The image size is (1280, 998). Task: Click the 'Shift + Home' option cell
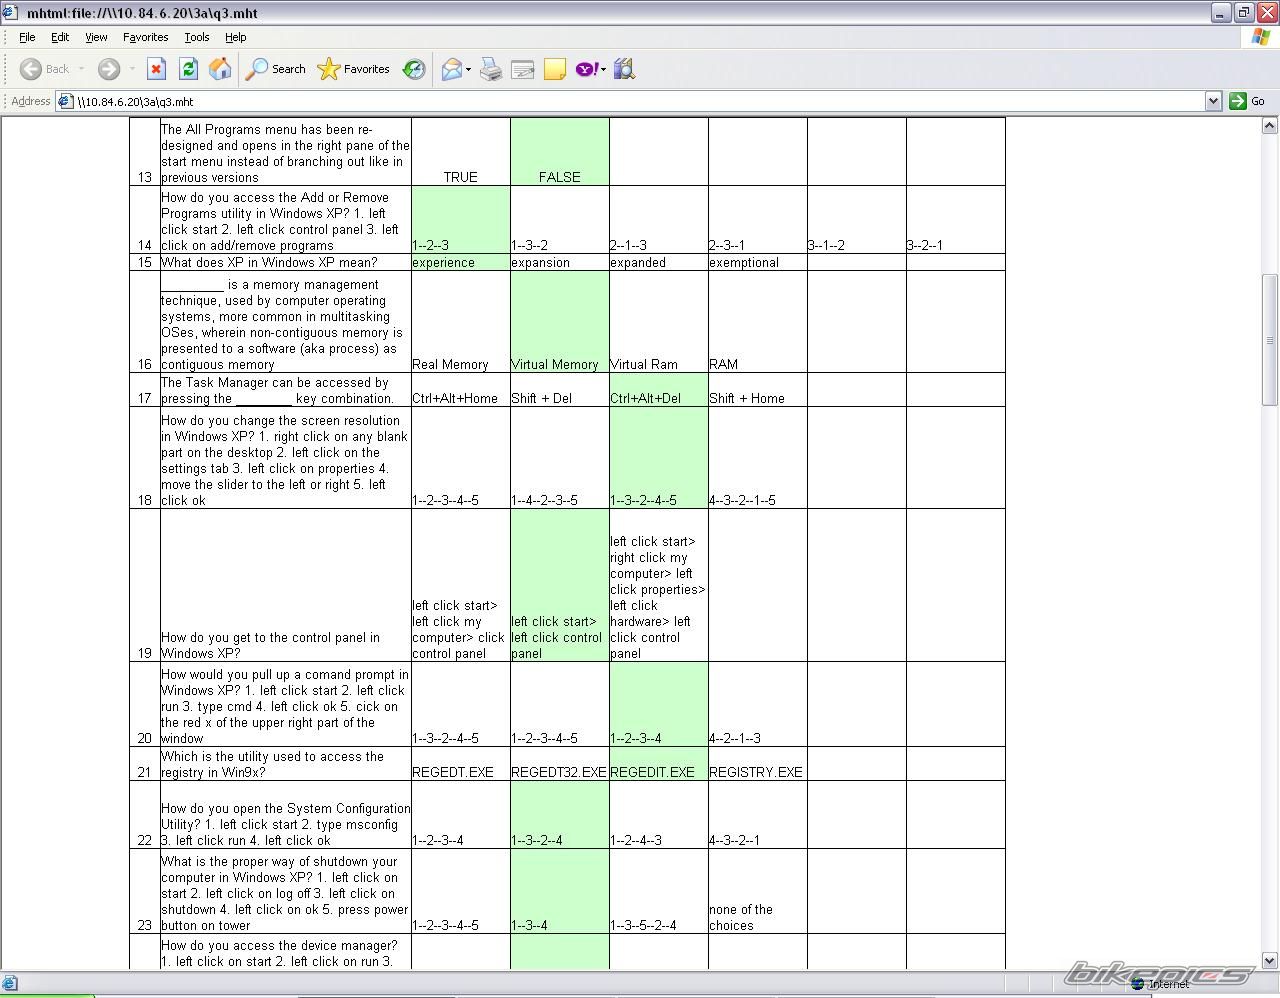pyautogui.click(x=758, y=390)
